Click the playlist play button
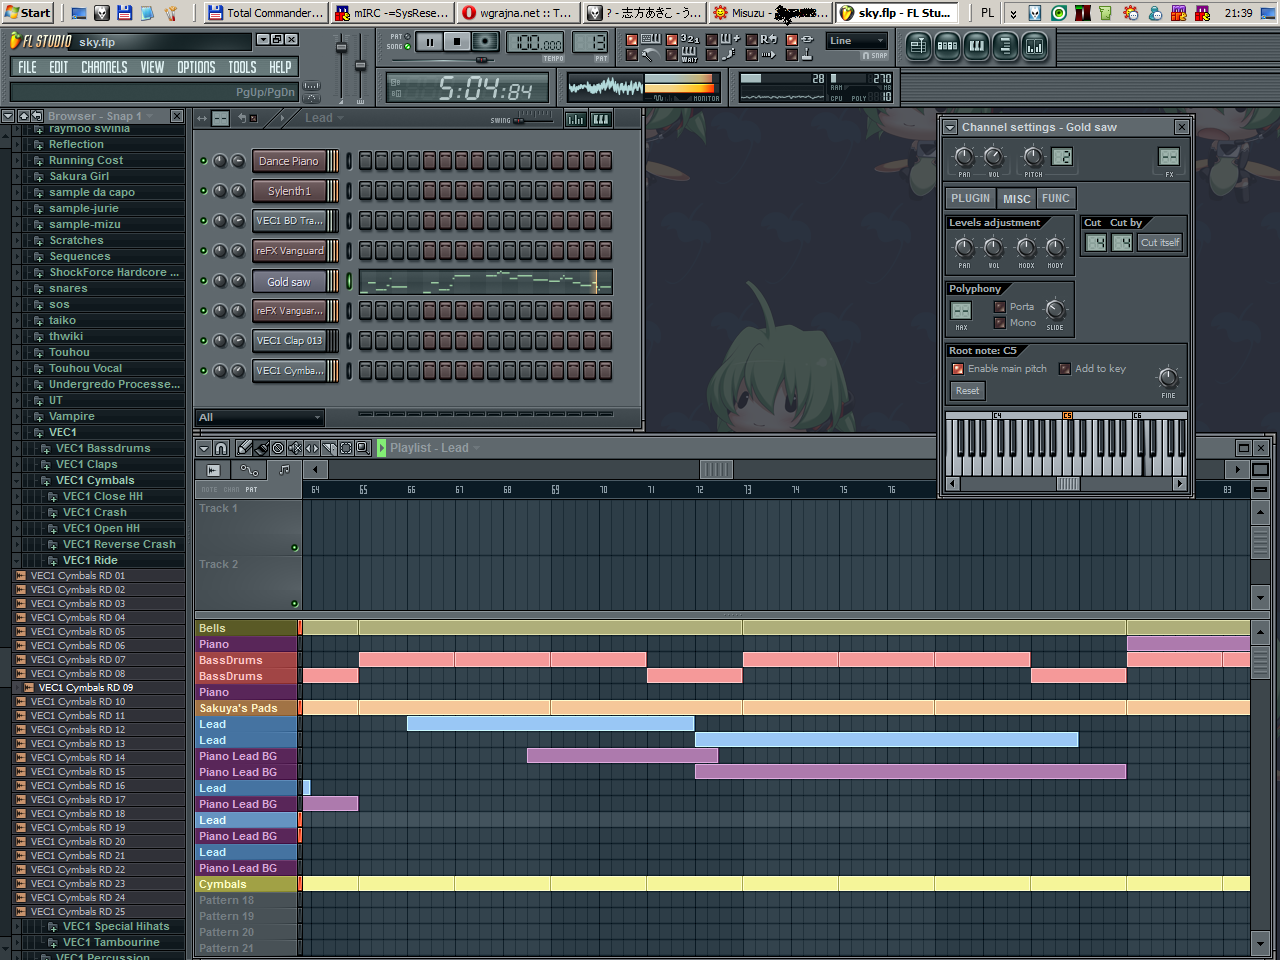 381,448
